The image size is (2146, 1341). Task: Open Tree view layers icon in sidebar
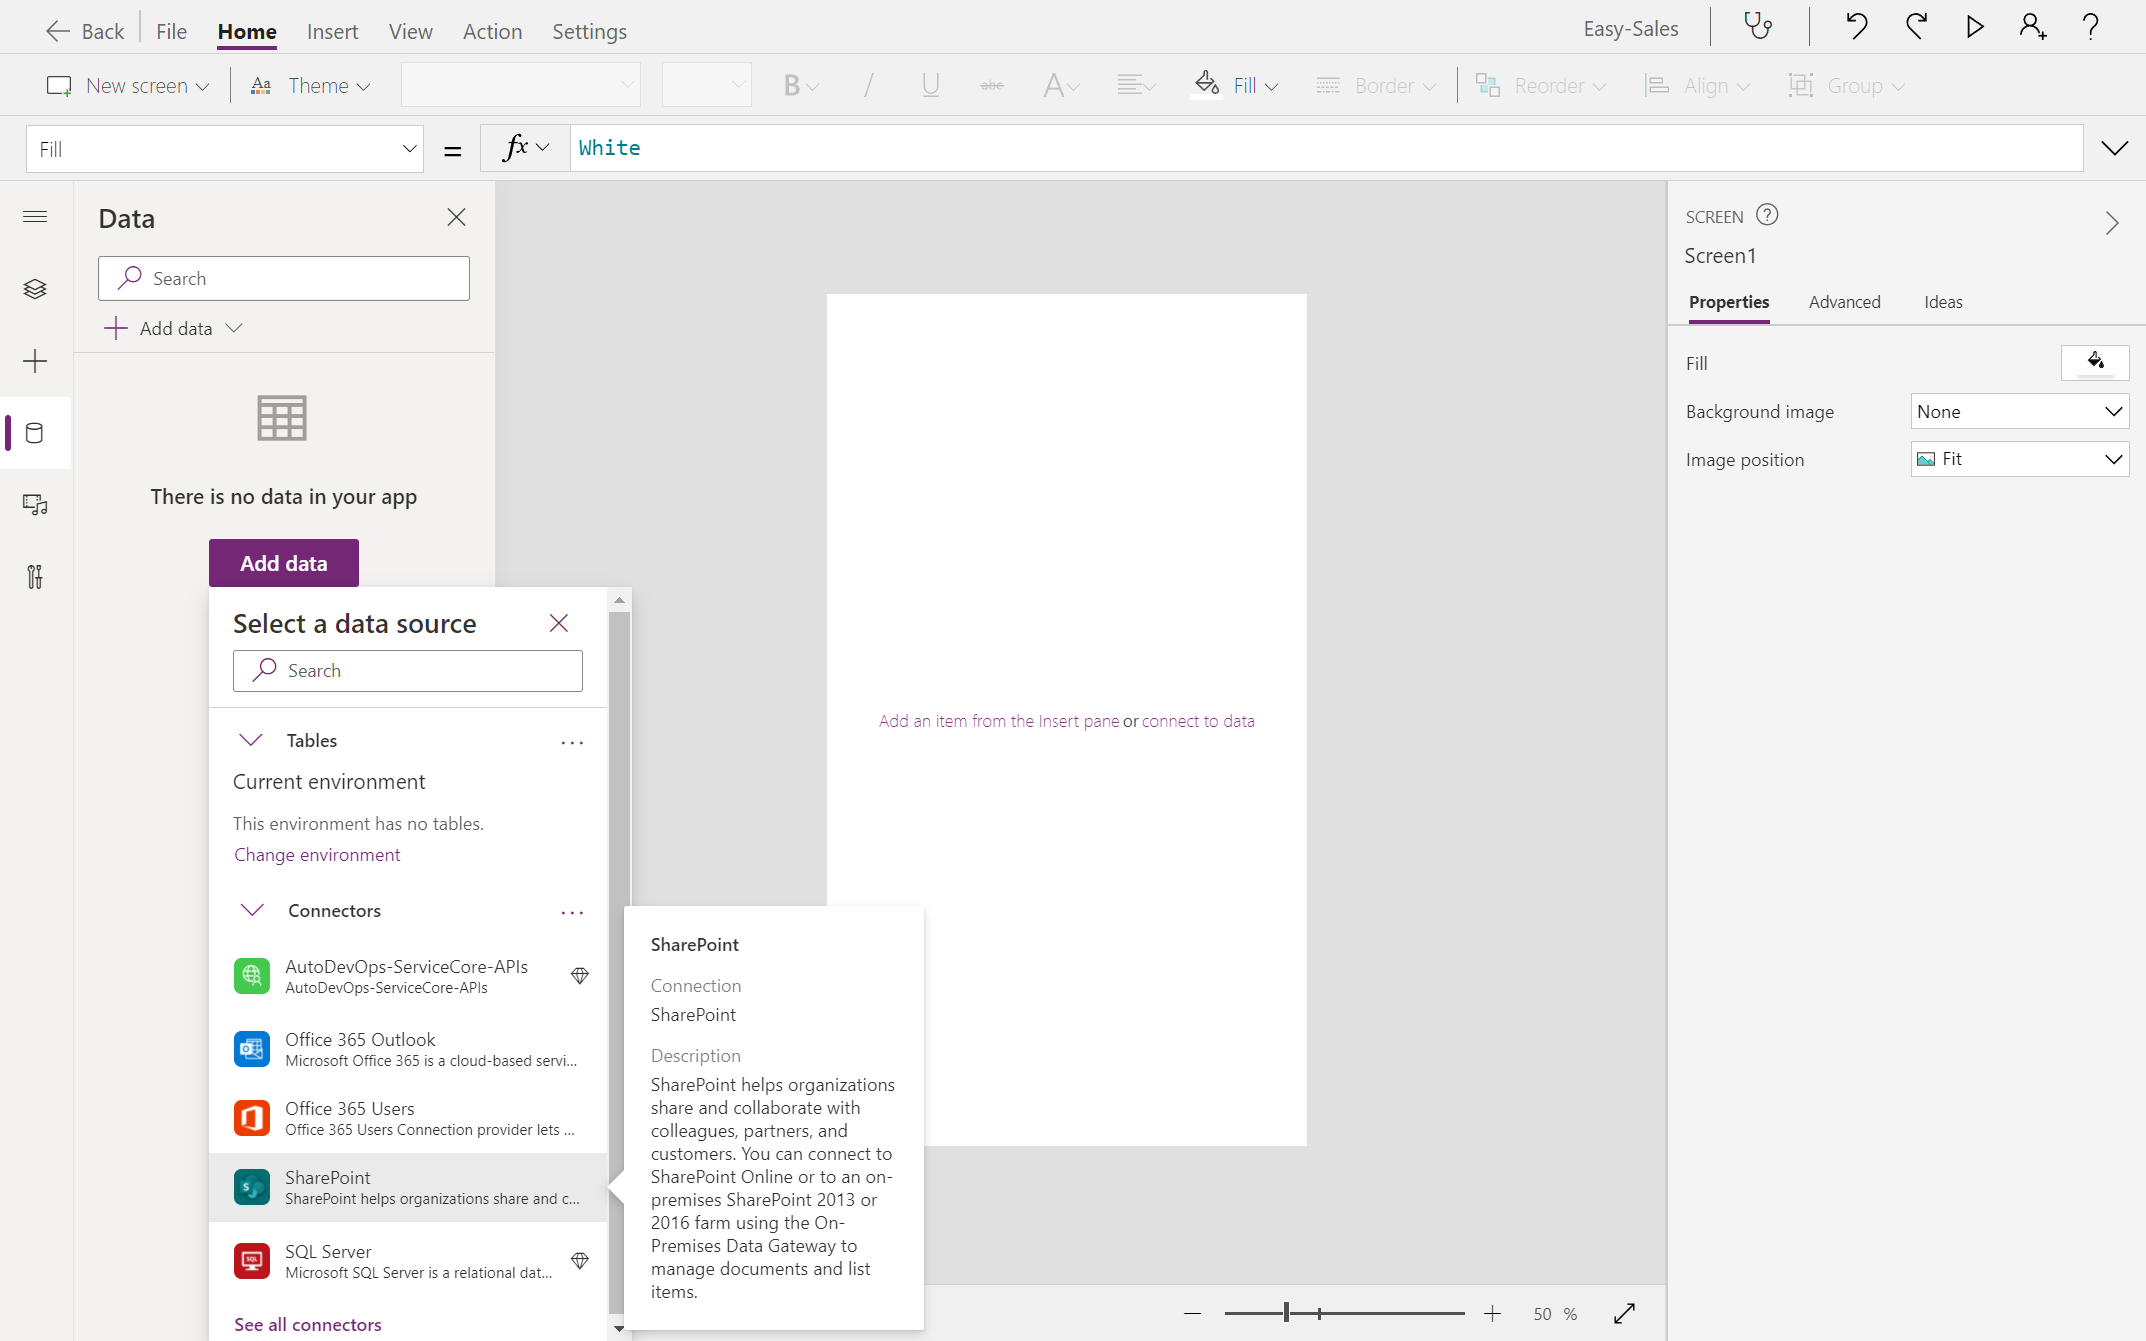[35, 289]
